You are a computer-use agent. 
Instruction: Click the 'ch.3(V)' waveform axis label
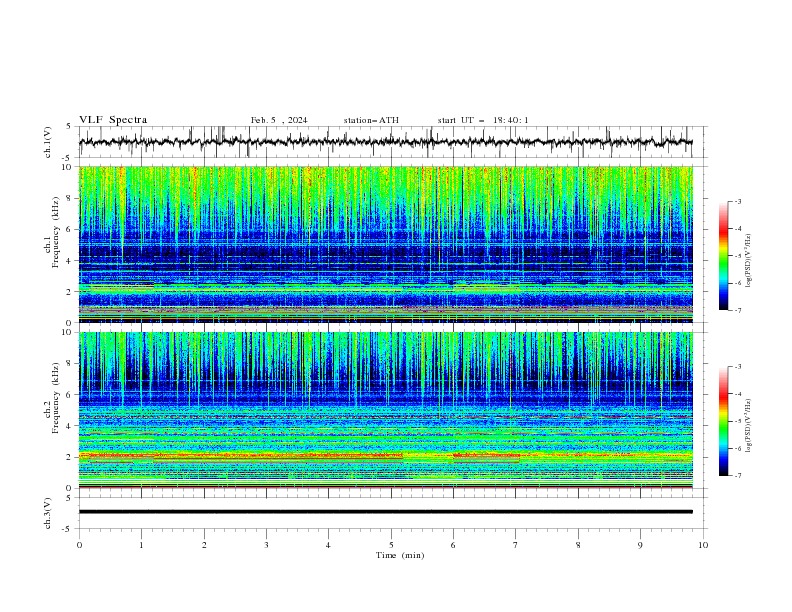point(48,513)
